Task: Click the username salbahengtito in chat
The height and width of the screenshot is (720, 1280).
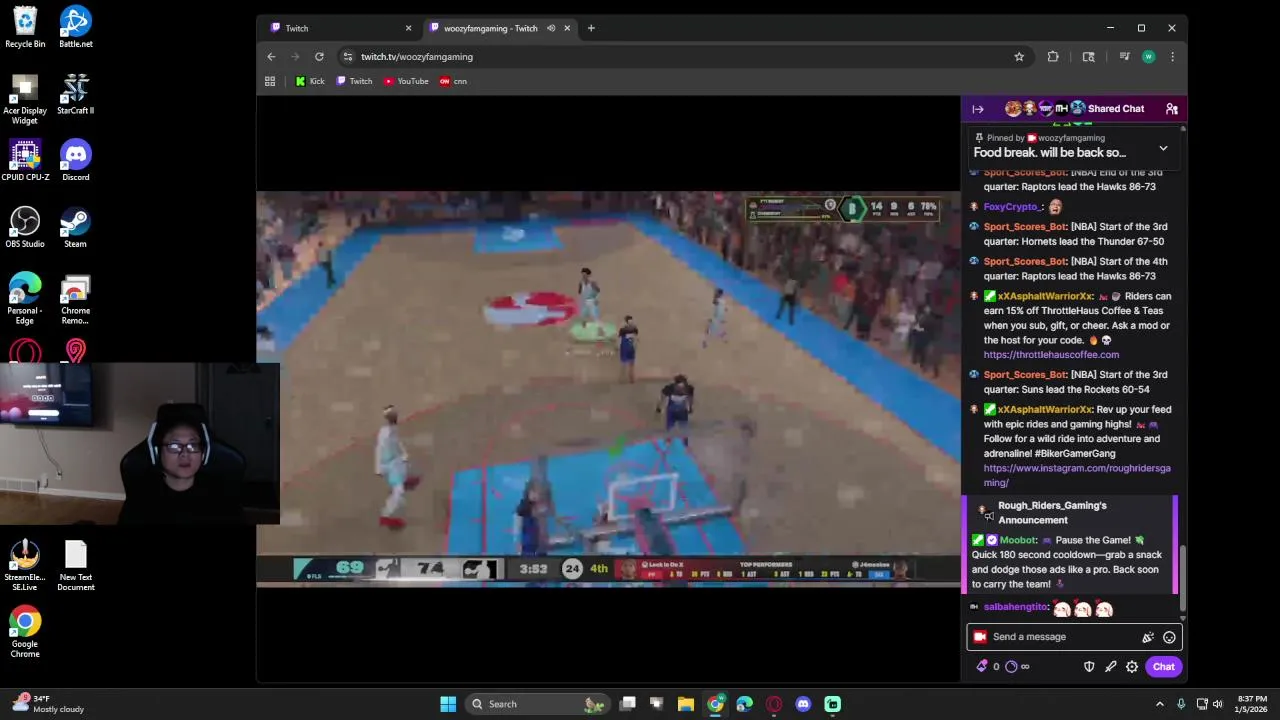Action: pos(1015,607)
